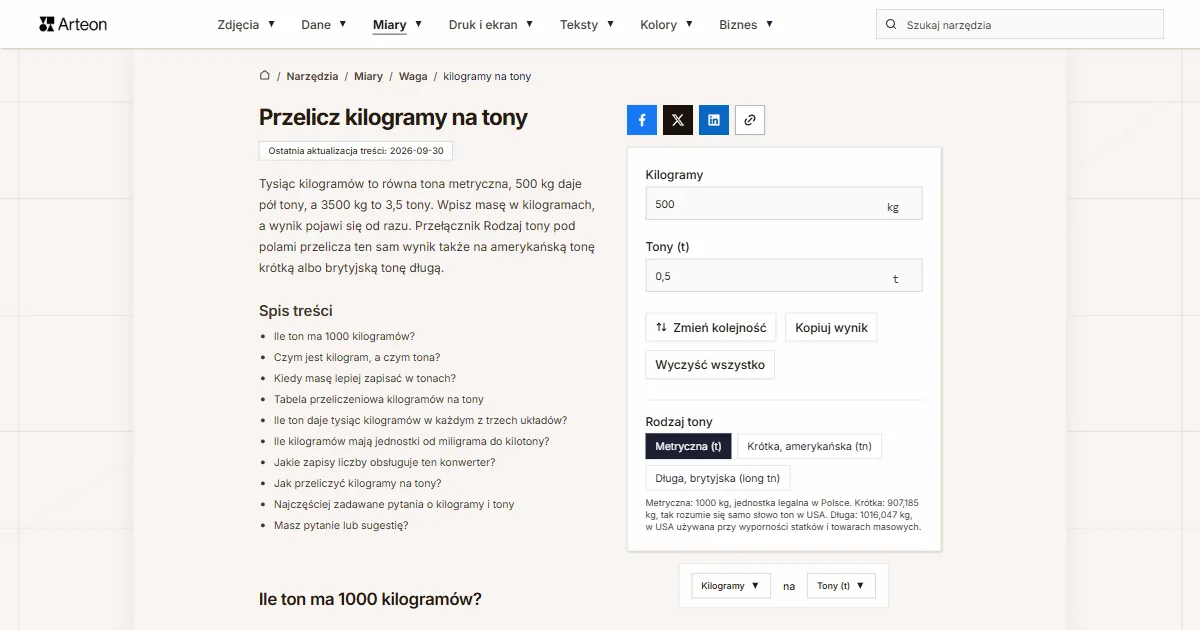Viewport: 1200px width, 630px height.
Task: Focus the Szukaj narzędzia search field
Action: tap(1020, 25)
